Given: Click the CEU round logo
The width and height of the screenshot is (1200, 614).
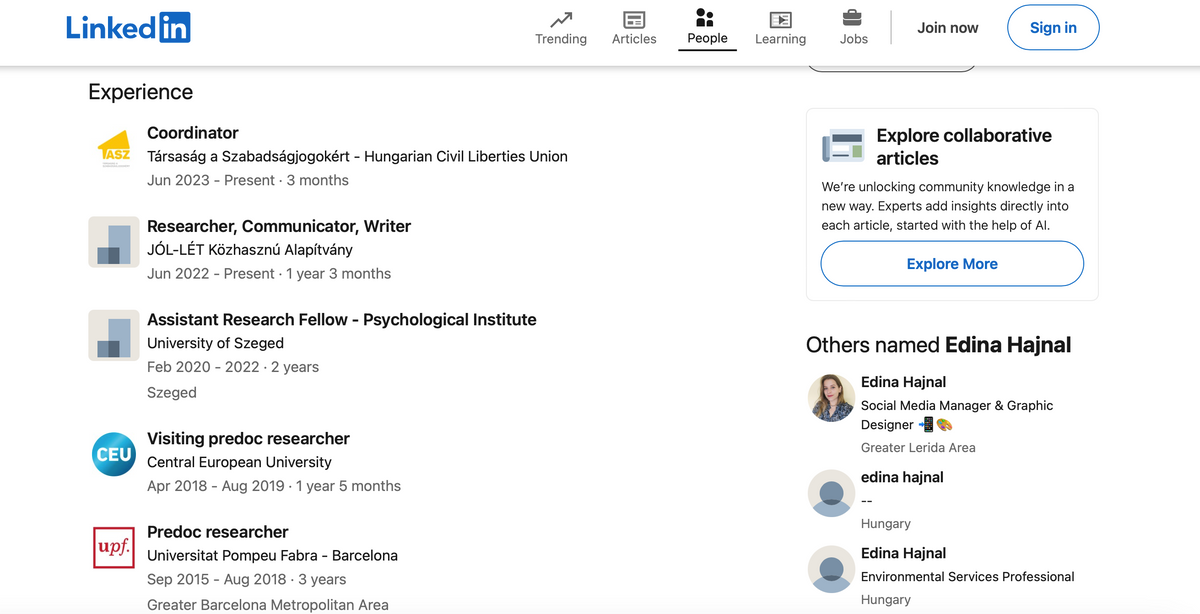Looking at the screenshot, I should point(114,454).
